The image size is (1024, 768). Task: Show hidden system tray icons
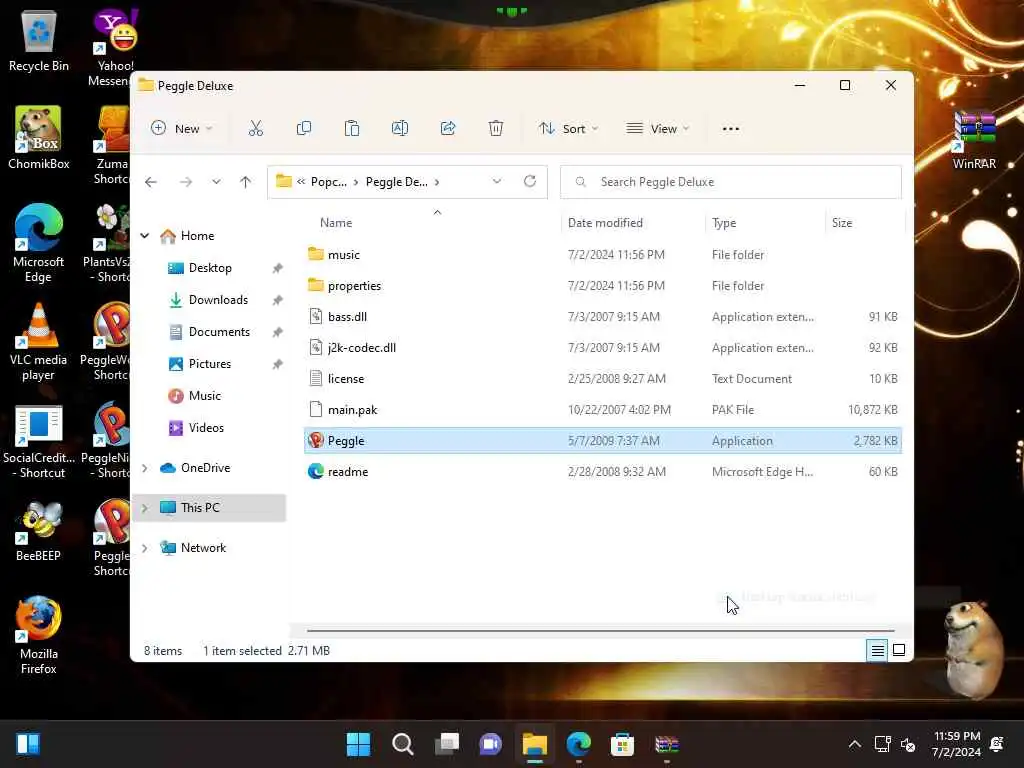[854, 744]
